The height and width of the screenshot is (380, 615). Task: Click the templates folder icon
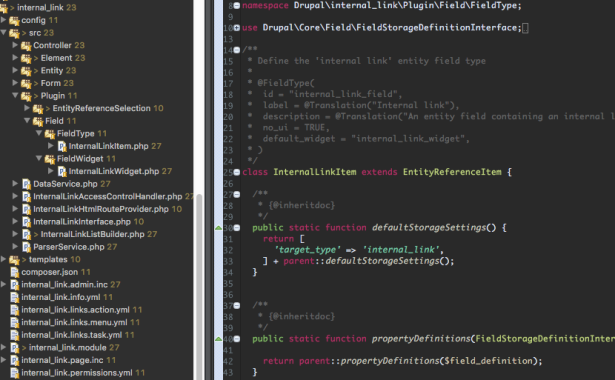coord(14,260)
